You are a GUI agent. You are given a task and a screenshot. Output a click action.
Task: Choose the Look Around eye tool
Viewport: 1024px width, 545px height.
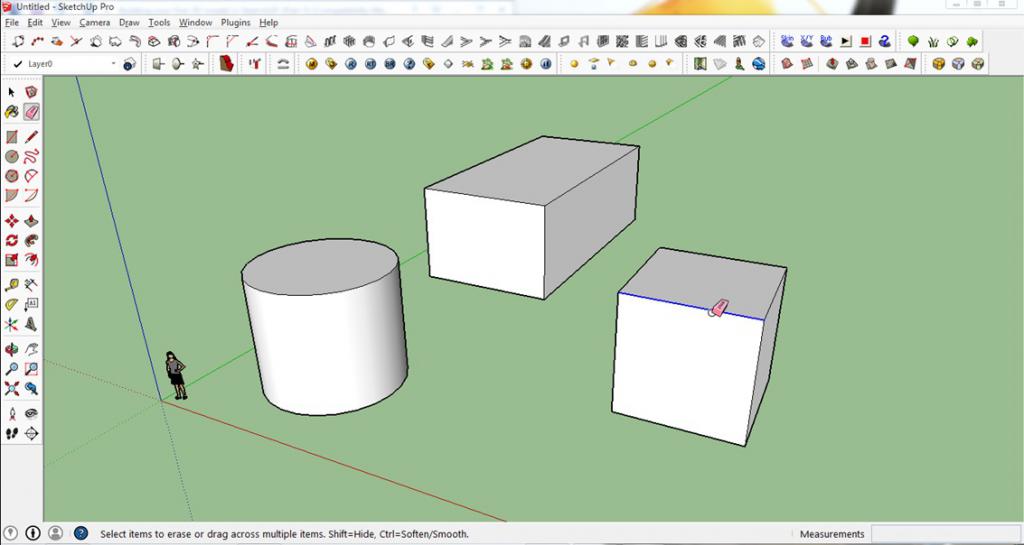point(31,414)
